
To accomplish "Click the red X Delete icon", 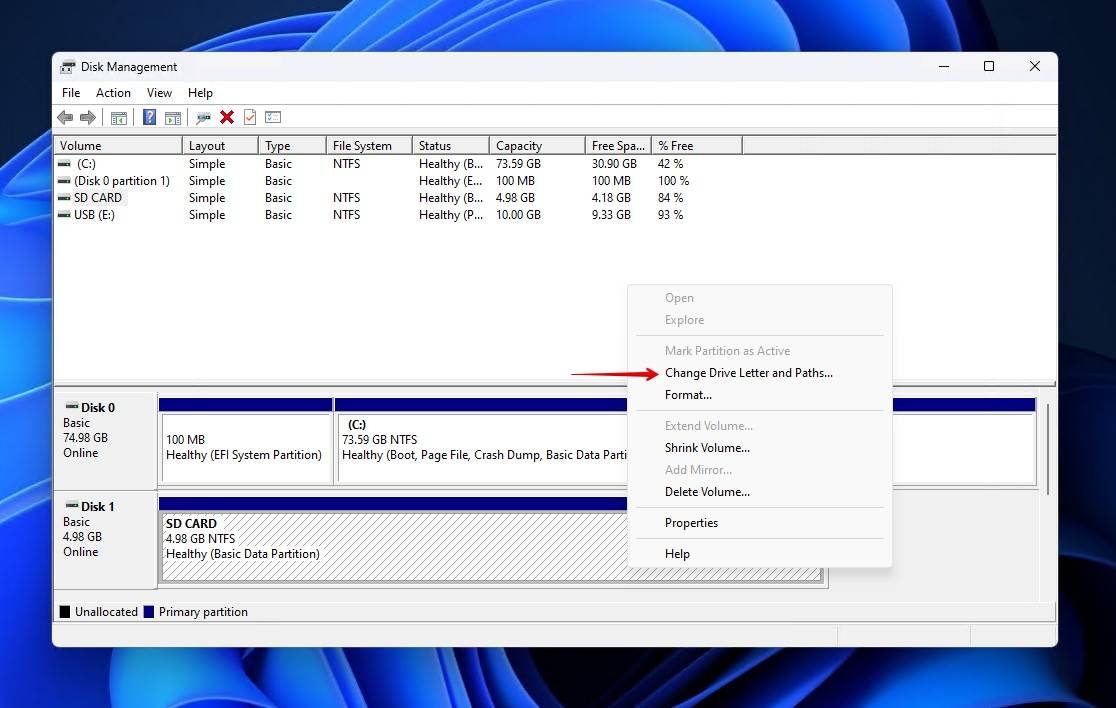I will pyautogui.click(x=227, y=118).
